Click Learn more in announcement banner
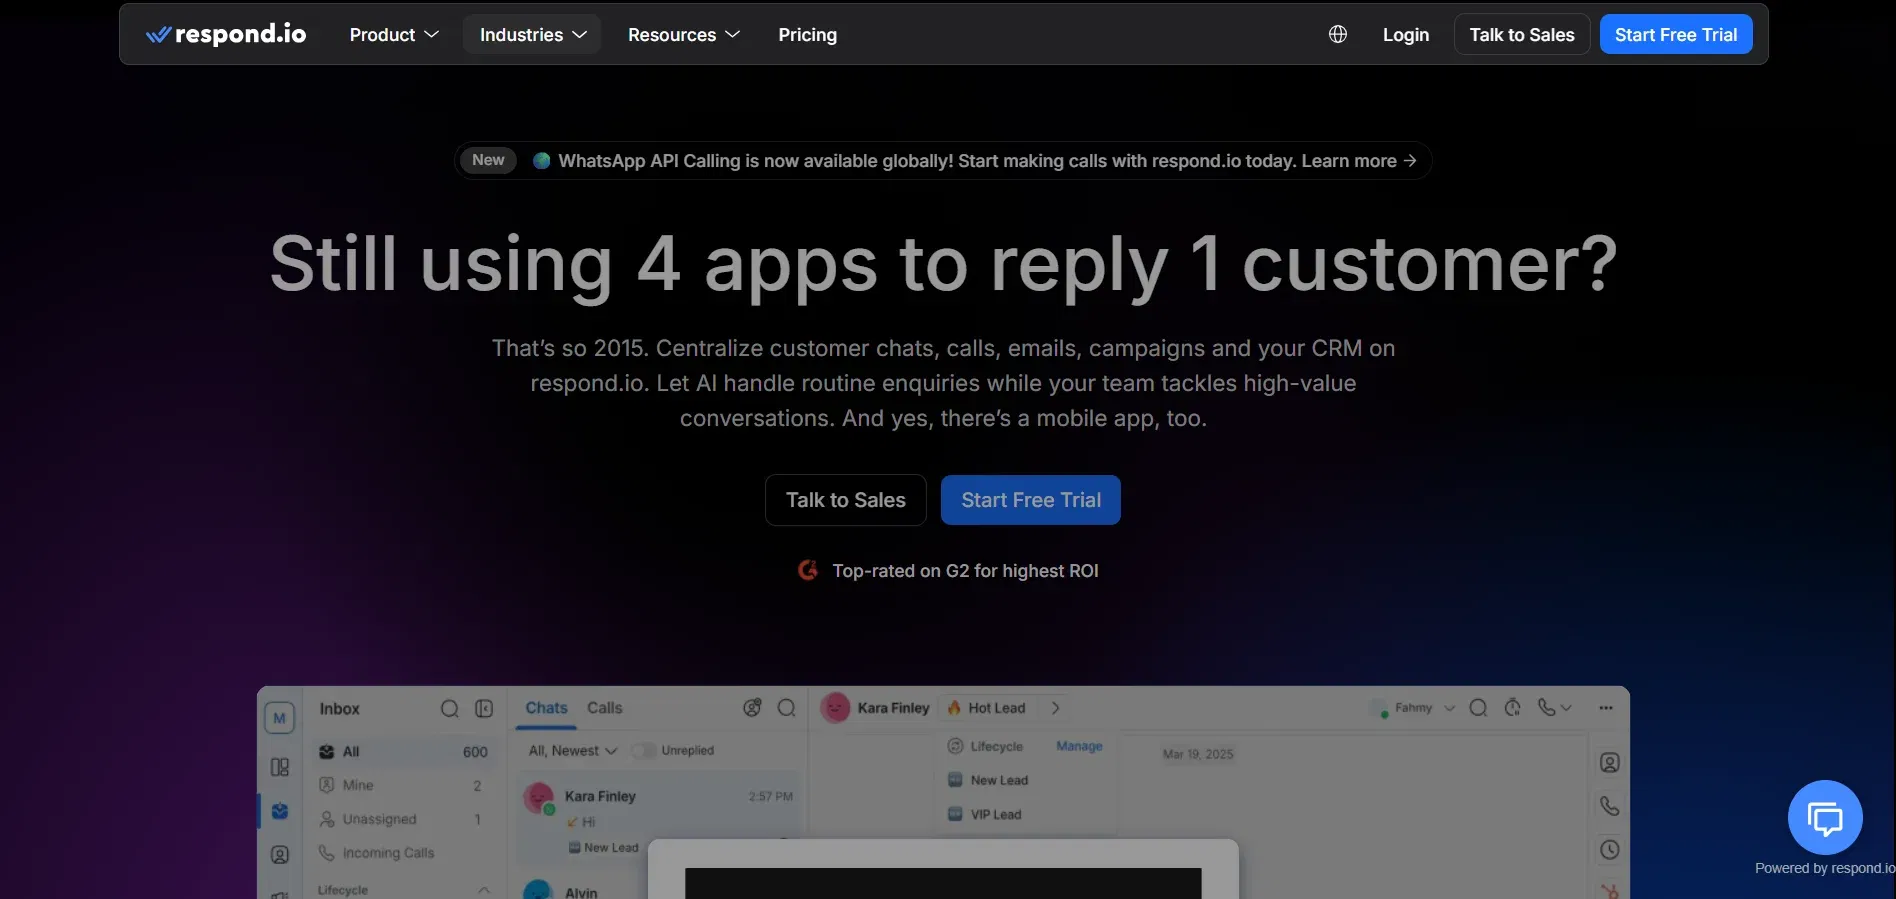Screen dimensions: 1896x899 point(1359,161)
